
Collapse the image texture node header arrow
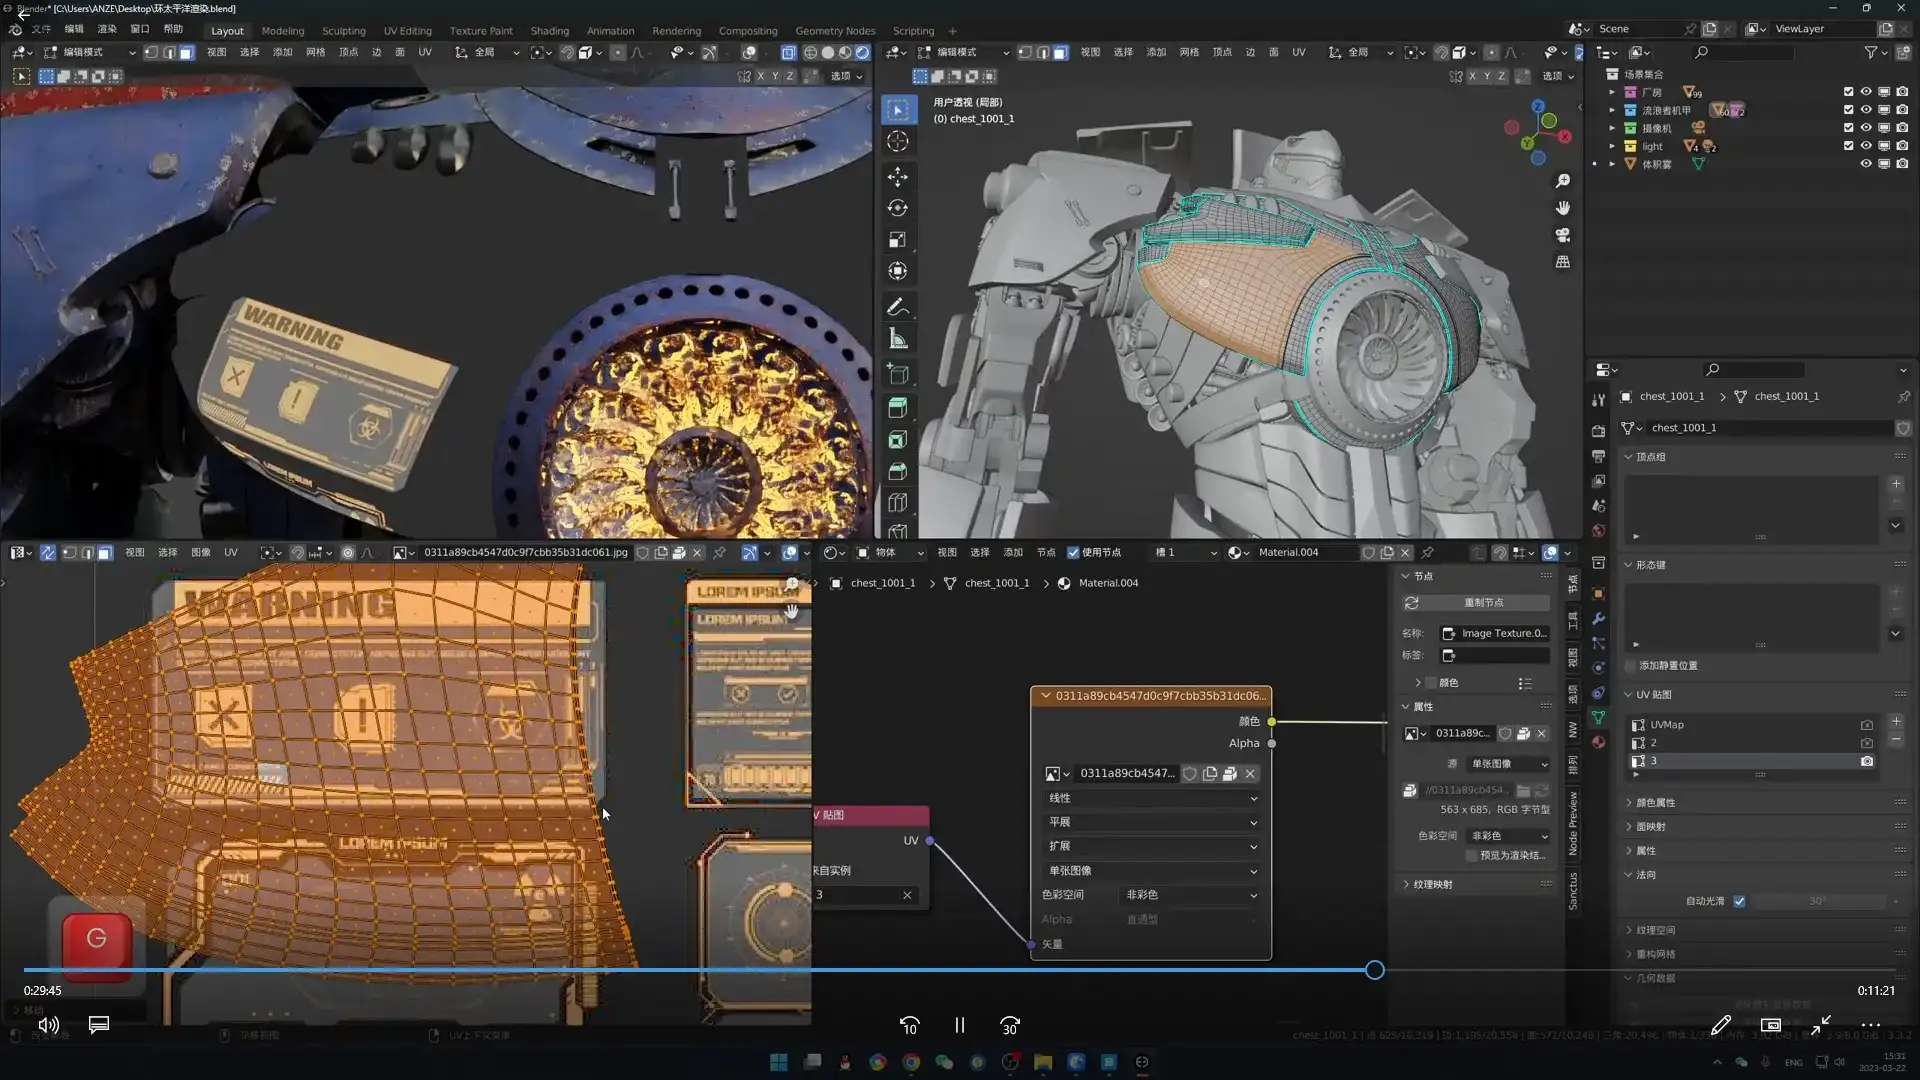click(x=1045, y=695)
